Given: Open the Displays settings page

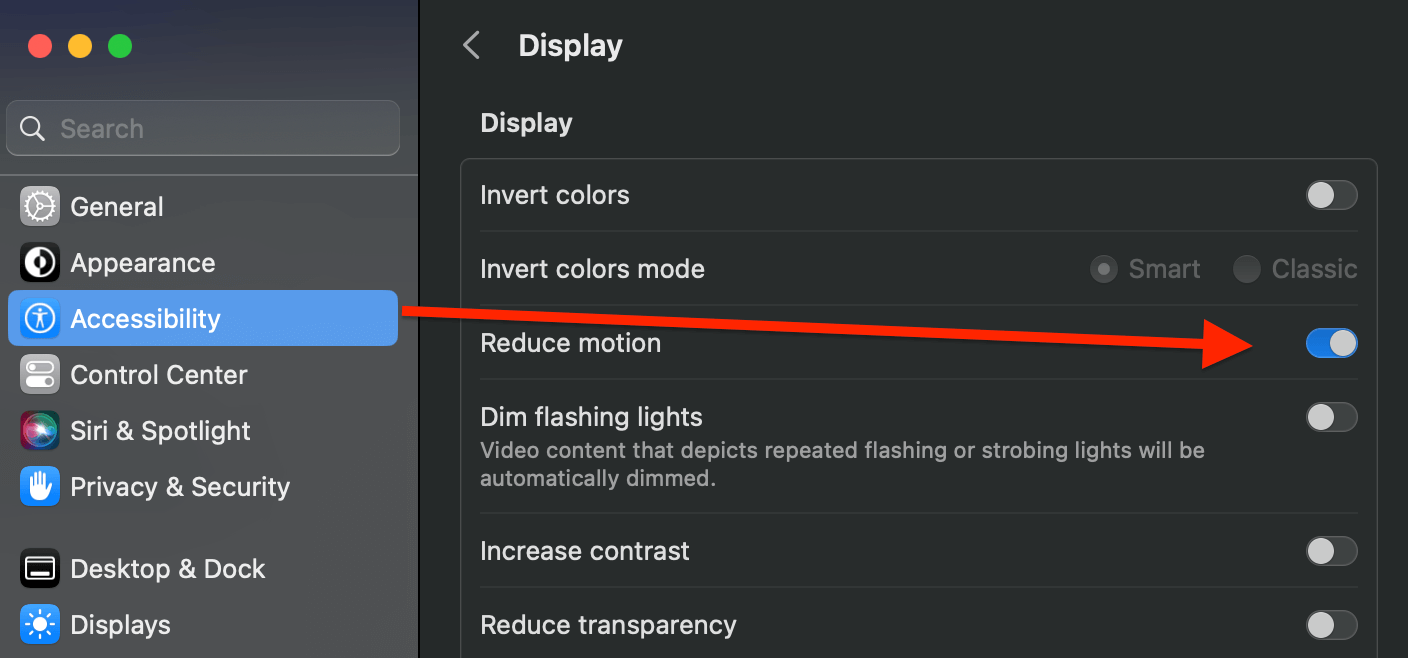Looking at the screenshot, I should tap(120, 624).
